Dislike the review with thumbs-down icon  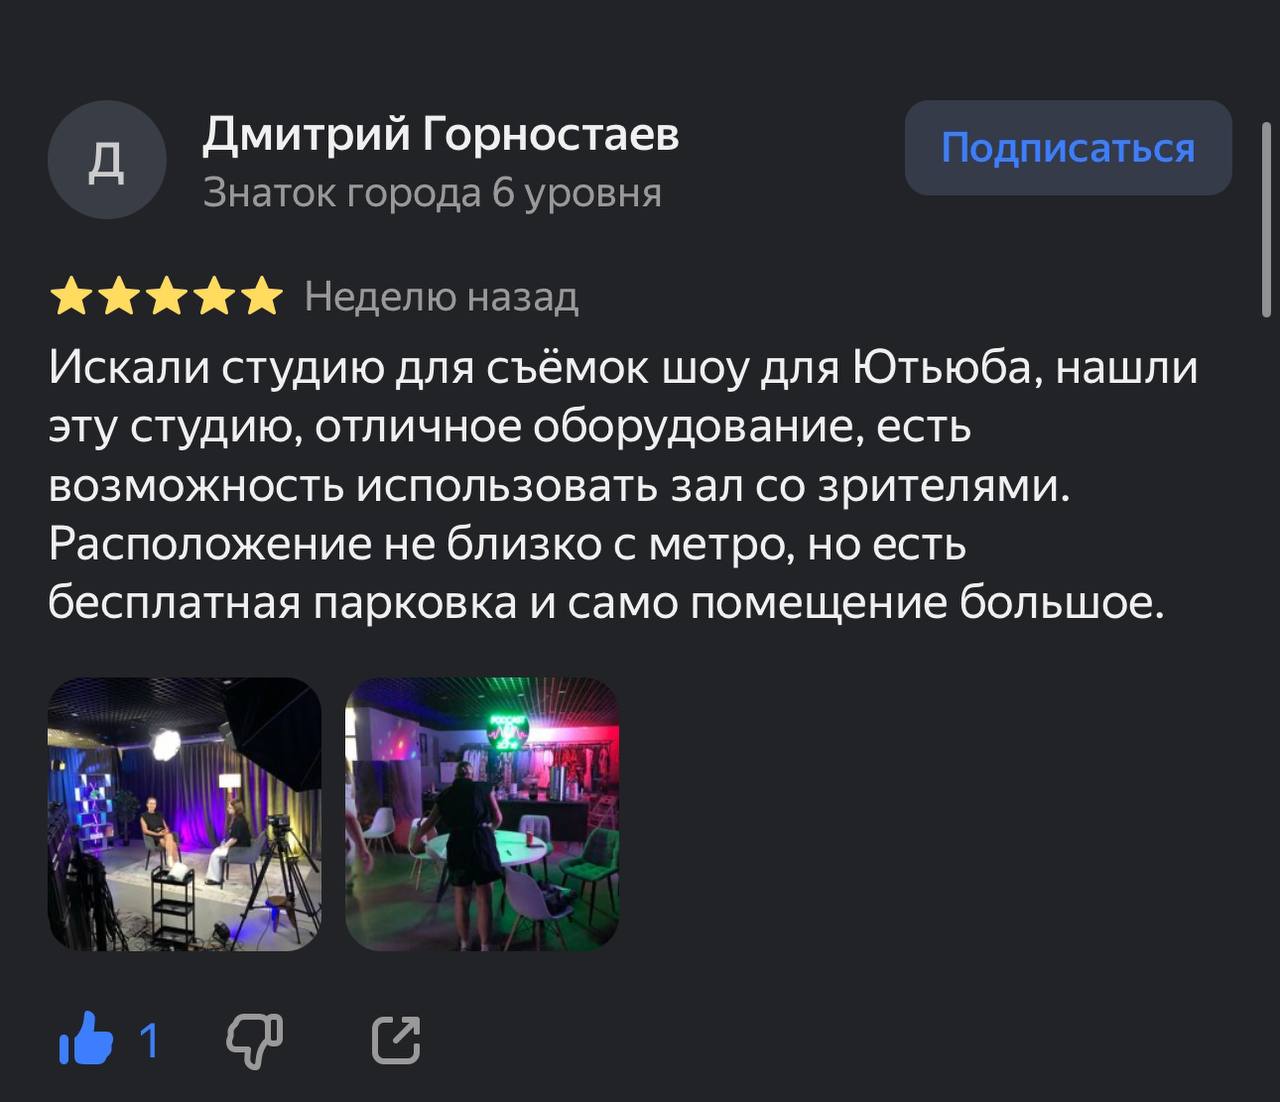(255, 1041)
